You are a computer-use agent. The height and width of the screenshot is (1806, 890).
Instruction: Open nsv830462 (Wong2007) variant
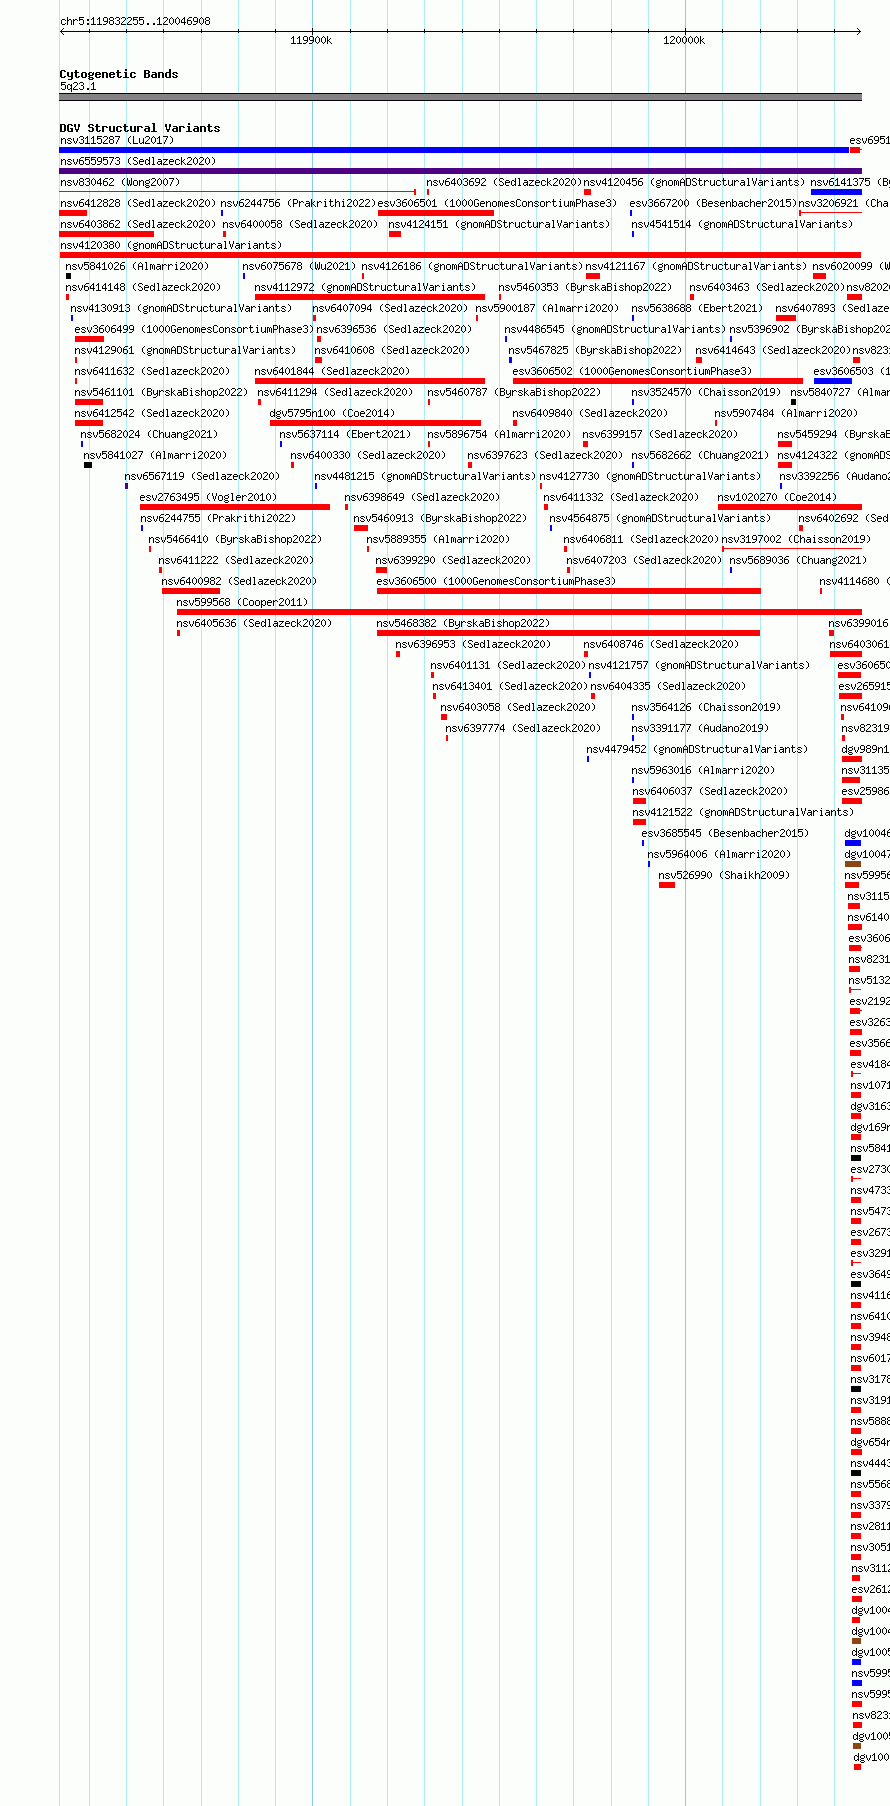point(120,182)
